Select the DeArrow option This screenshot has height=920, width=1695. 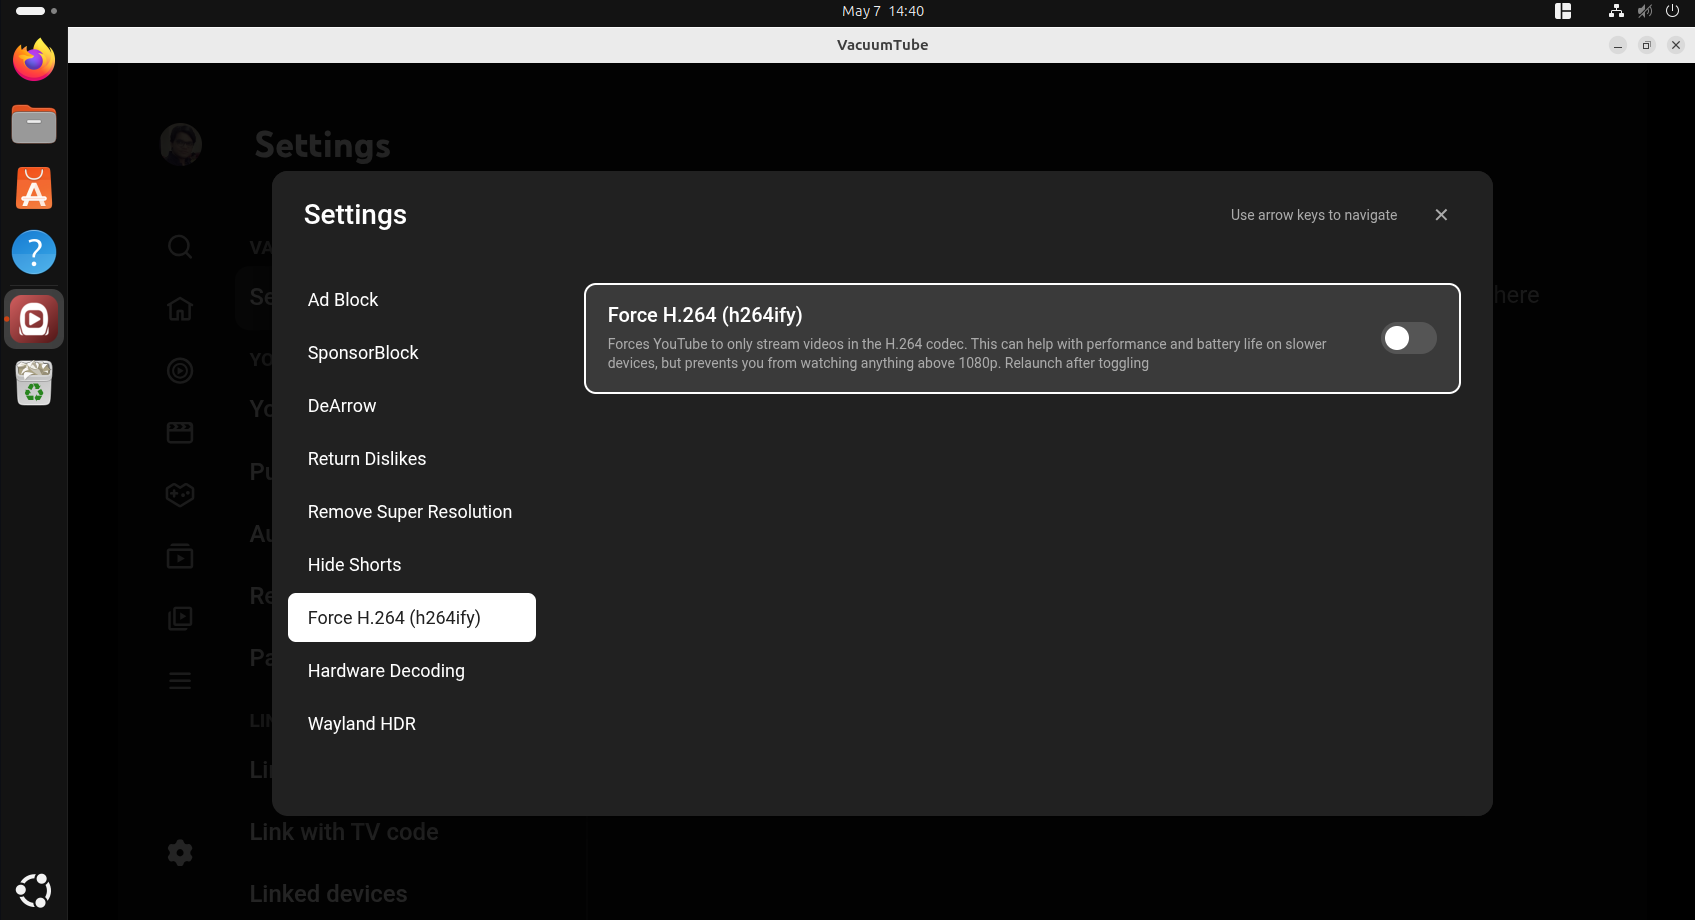[412, 406]
